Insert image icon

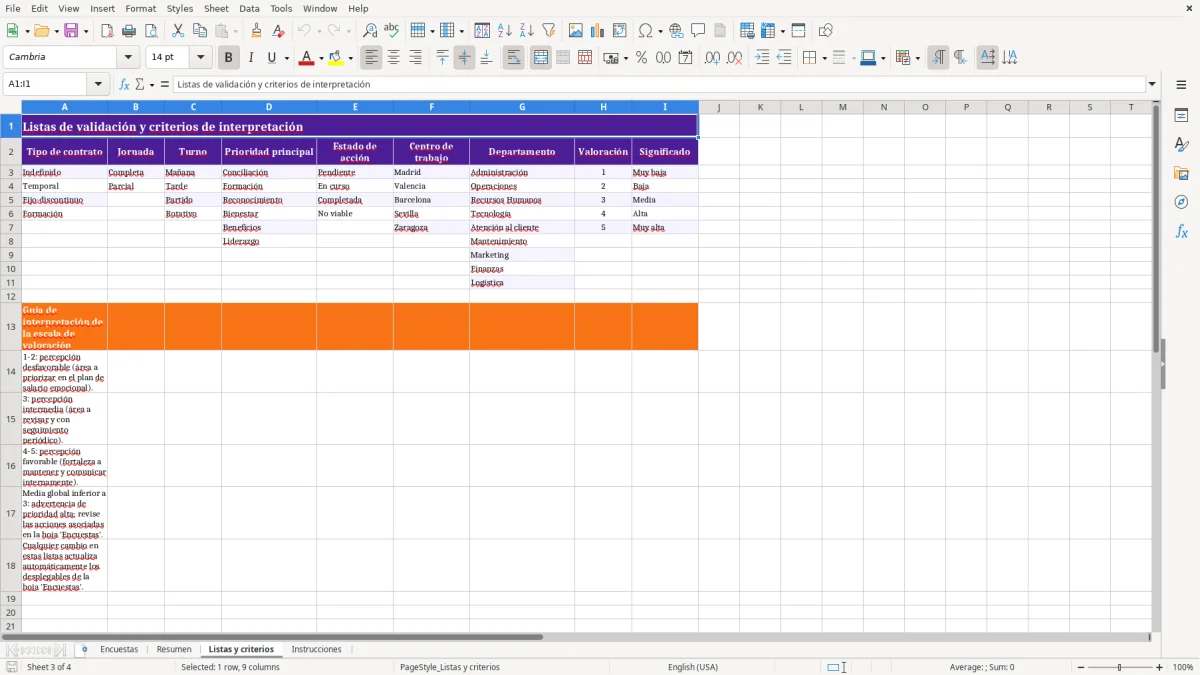(576, 31)
